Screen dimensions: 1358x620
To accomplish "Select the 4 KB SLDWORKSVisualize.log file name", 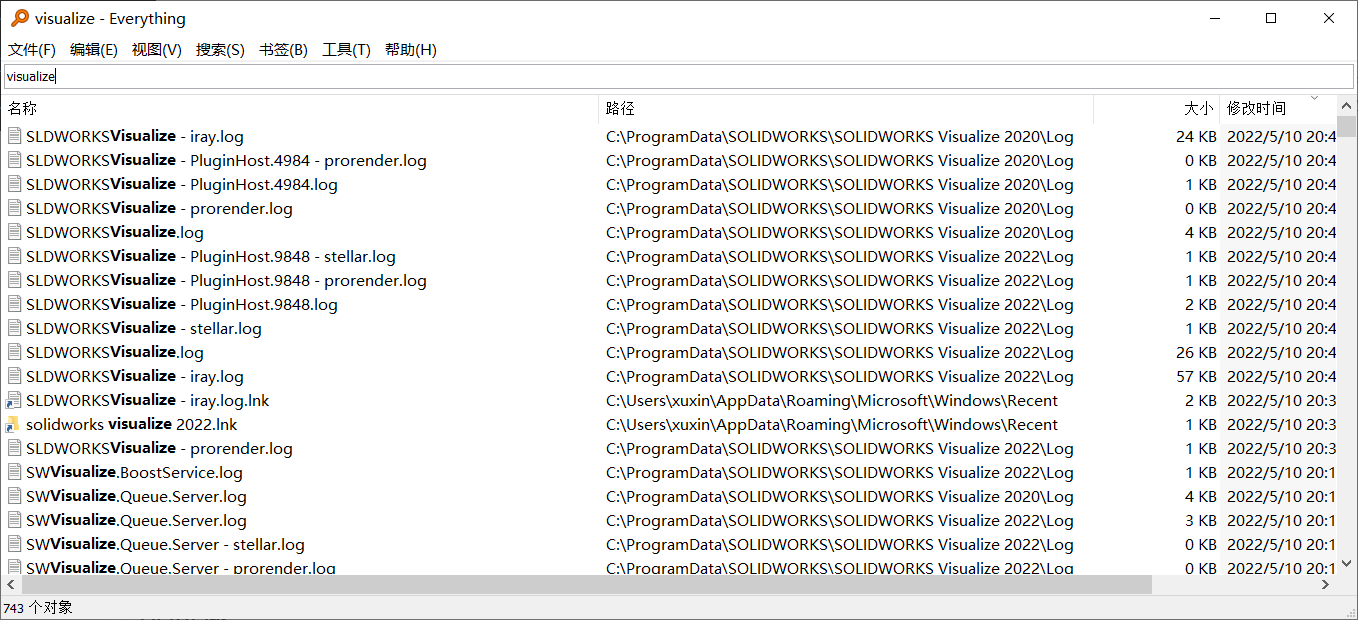I will click(x=115, y=232).
